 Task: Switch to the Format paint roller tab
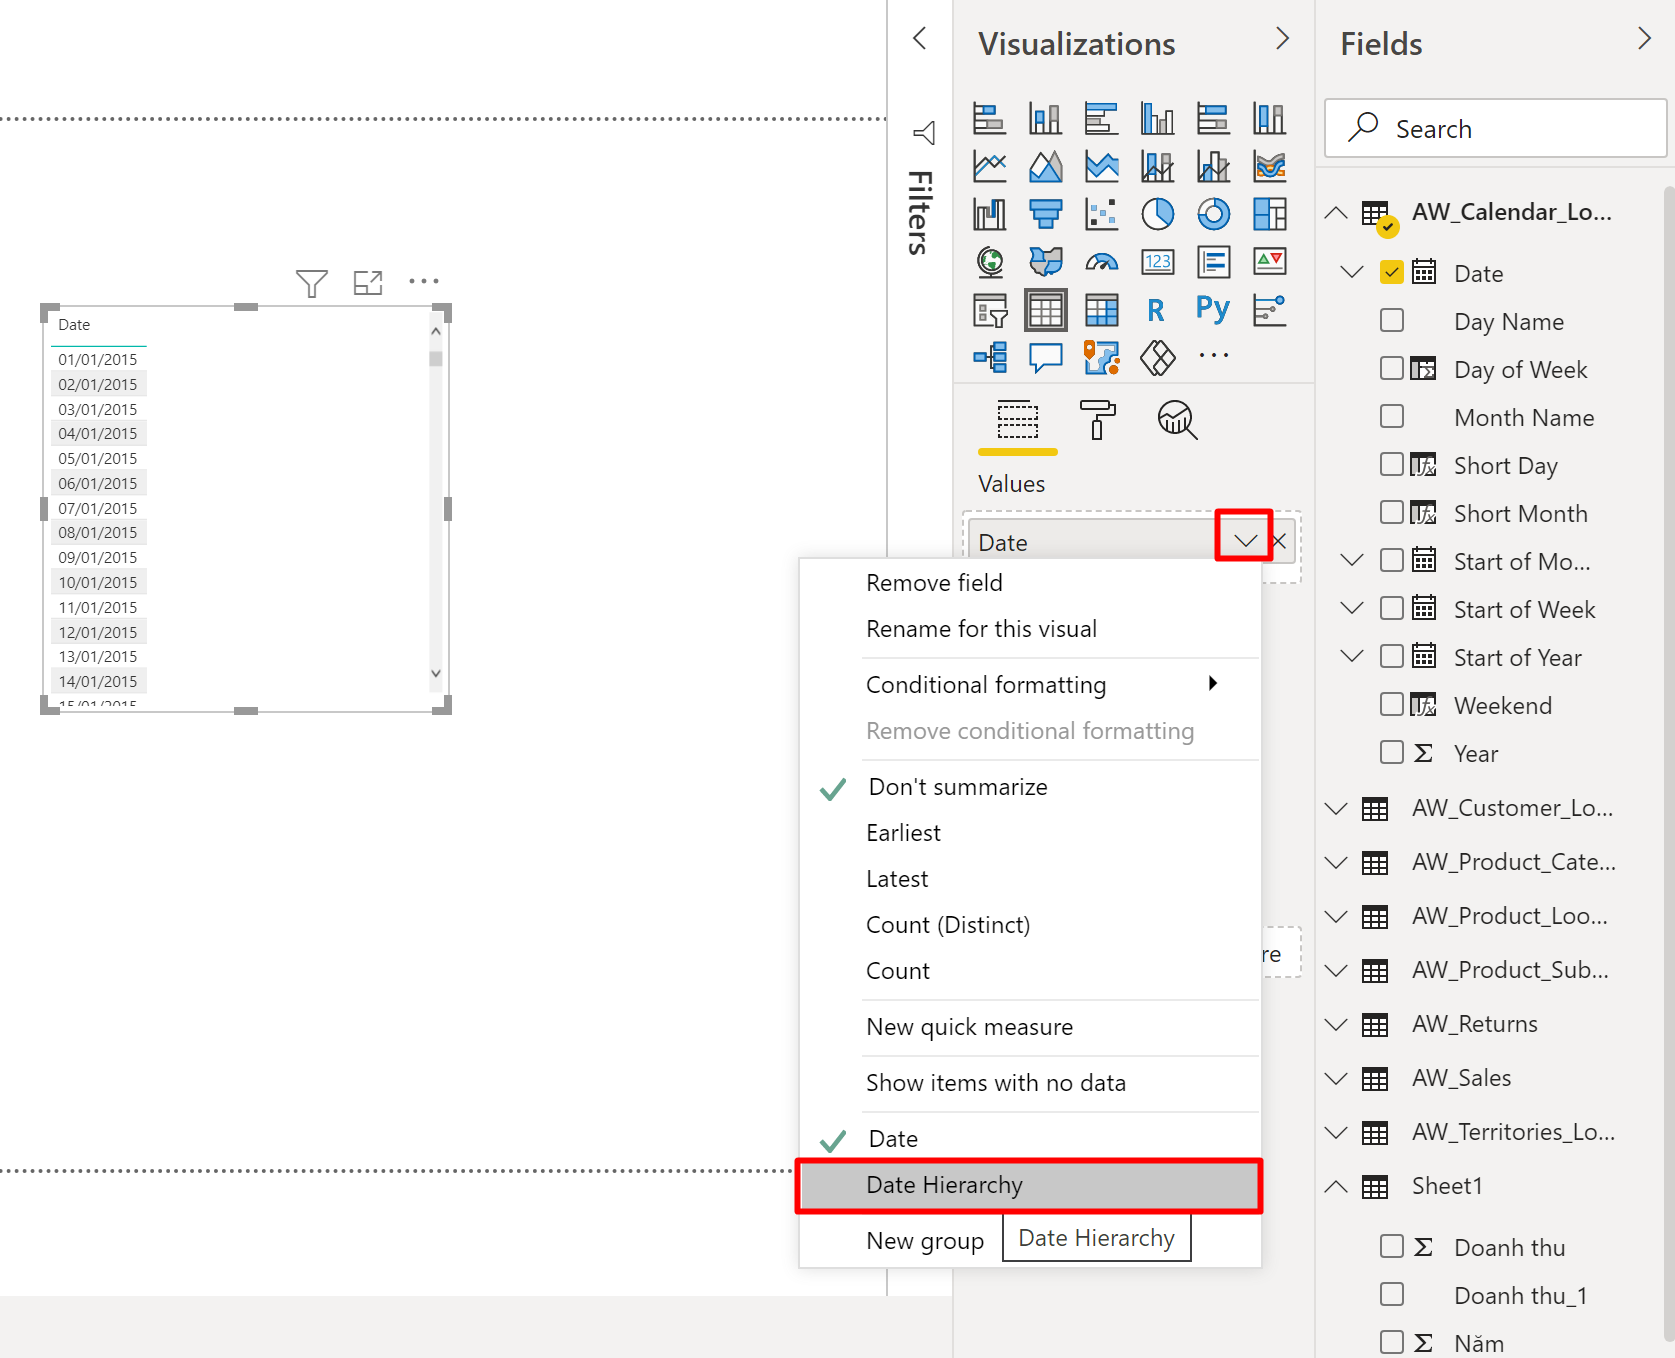coord(1097,419)
